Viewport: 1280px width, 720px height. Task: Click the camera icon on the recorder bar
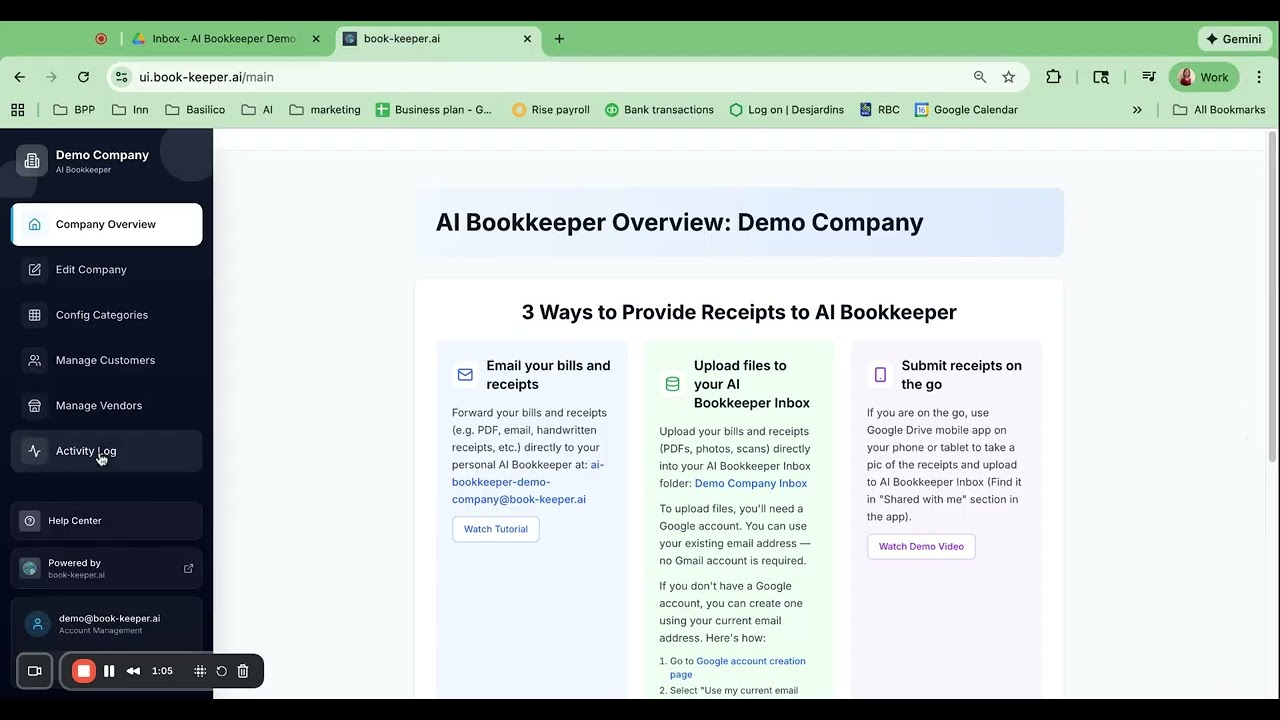pyautogui.click(x=34, y=671)
